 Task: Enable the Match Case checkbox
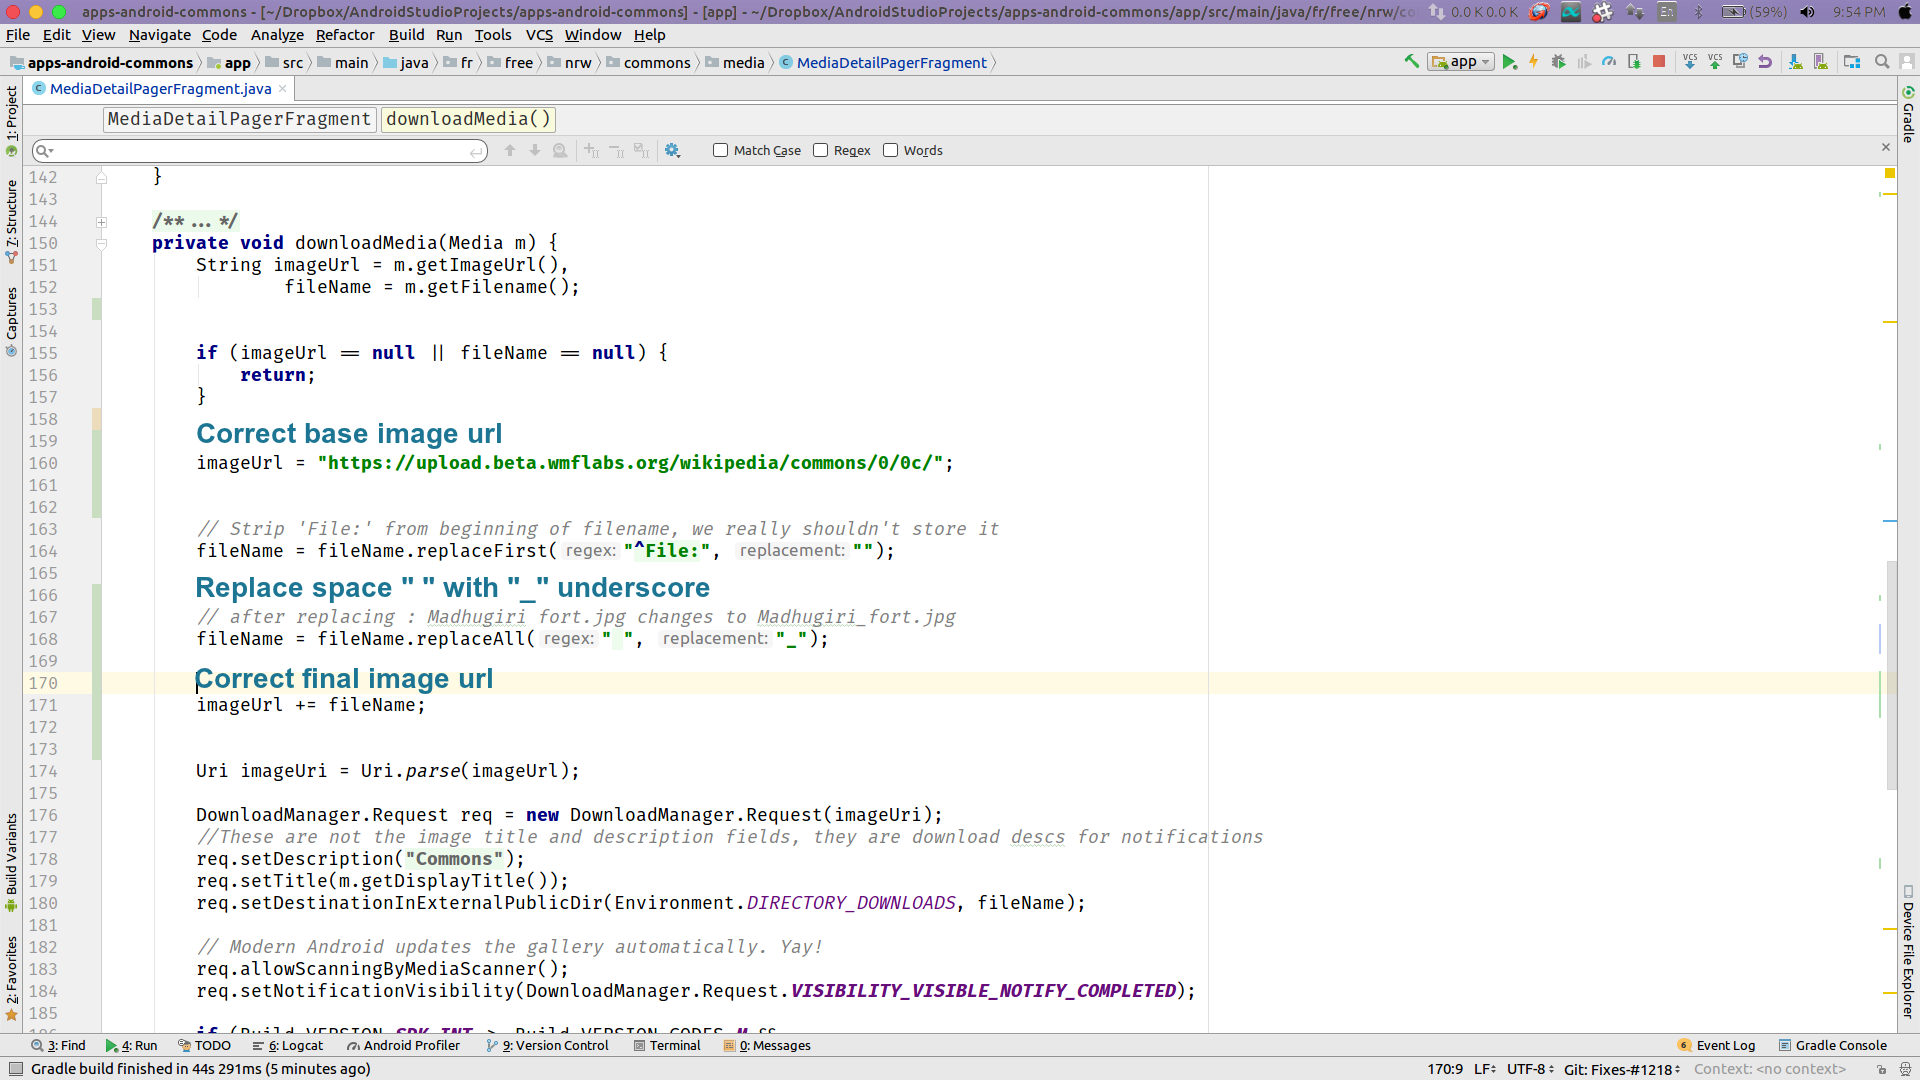[720, 150]
